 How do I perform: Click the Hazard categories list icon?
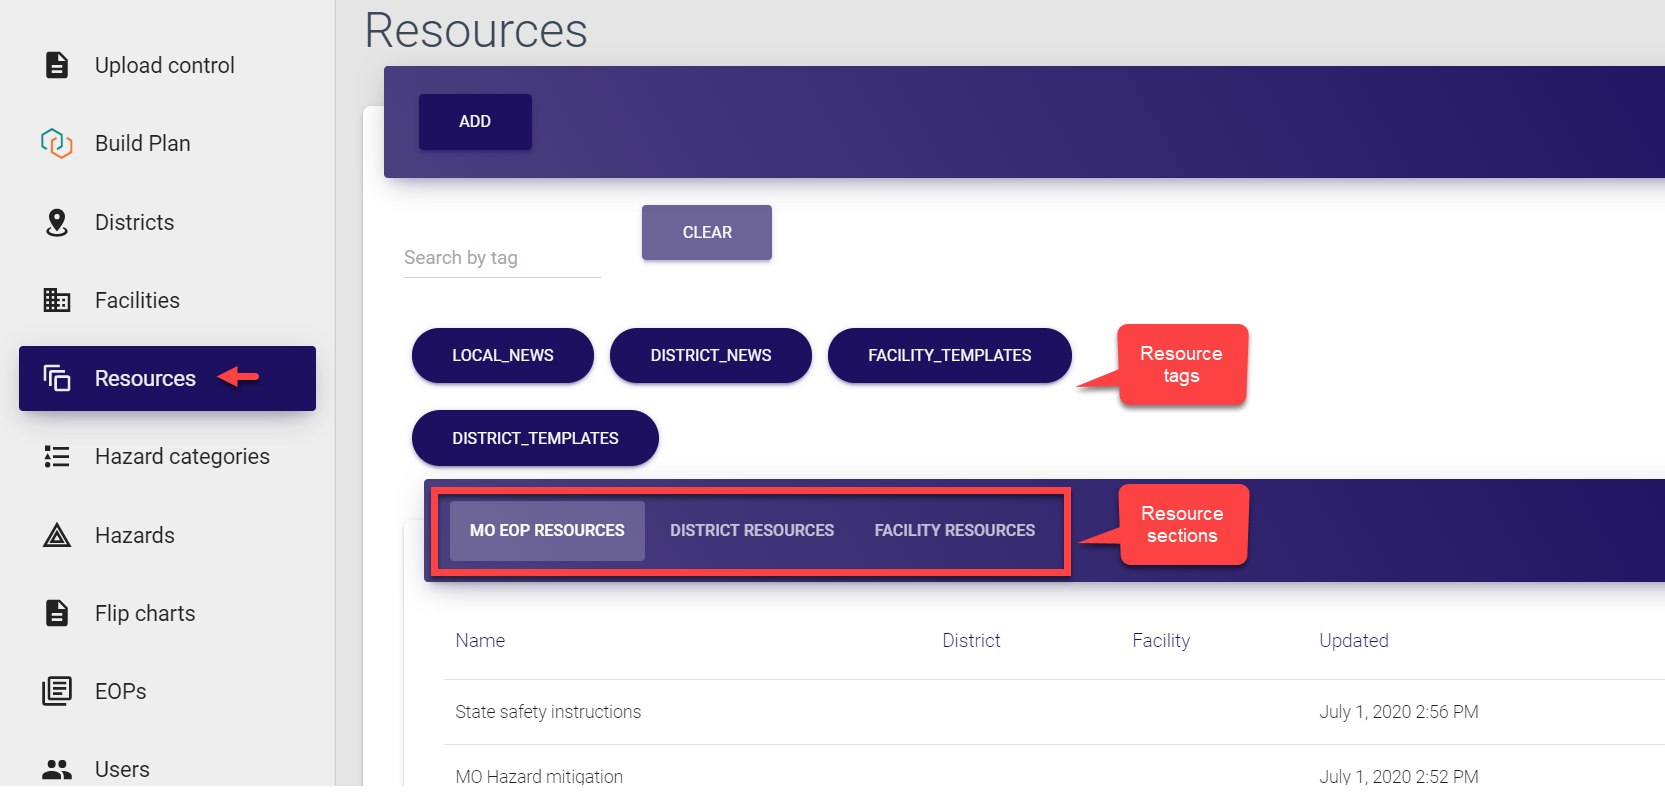click(57, 457)
